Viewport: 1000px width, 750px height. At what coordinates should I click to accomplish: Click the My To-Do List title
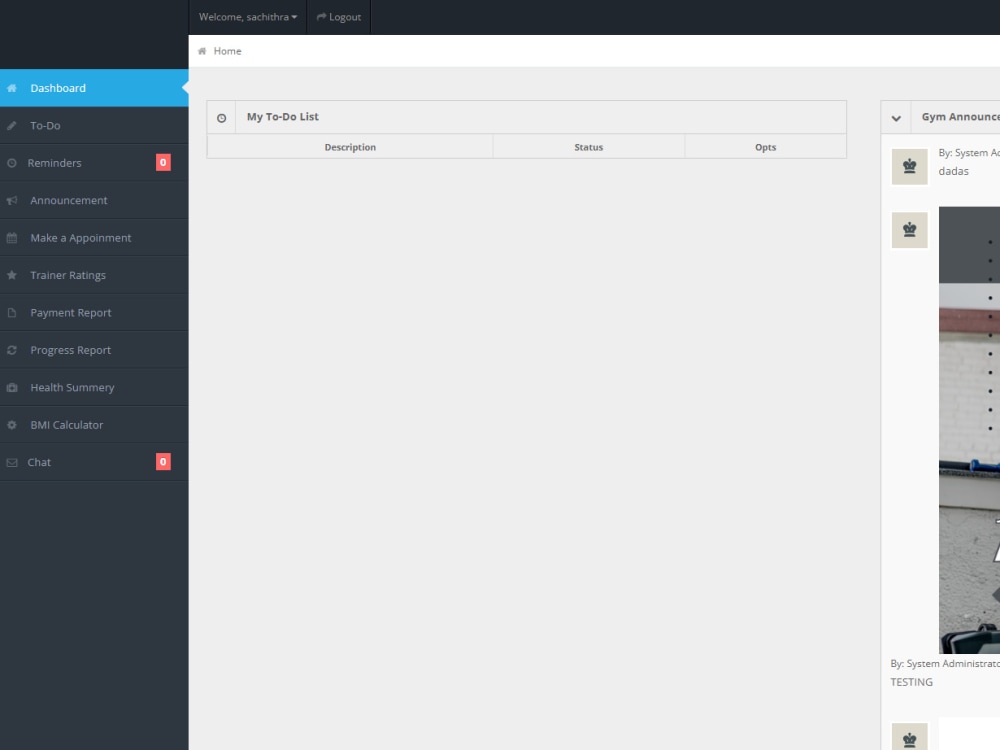click(x=283, y=117)
